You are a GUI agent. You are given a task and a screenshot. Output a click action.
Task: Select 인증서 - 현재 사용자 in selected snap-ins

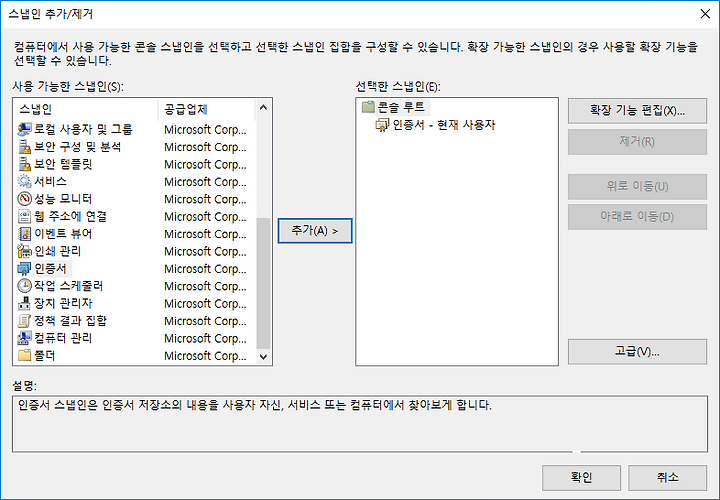[x=444, y=125]
